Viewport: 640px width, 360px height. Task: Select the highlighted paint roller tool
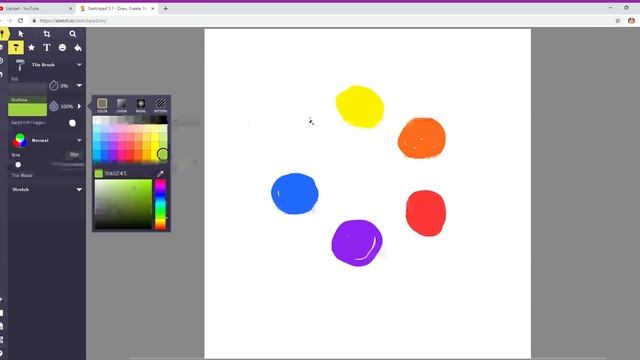pos(16,48)
